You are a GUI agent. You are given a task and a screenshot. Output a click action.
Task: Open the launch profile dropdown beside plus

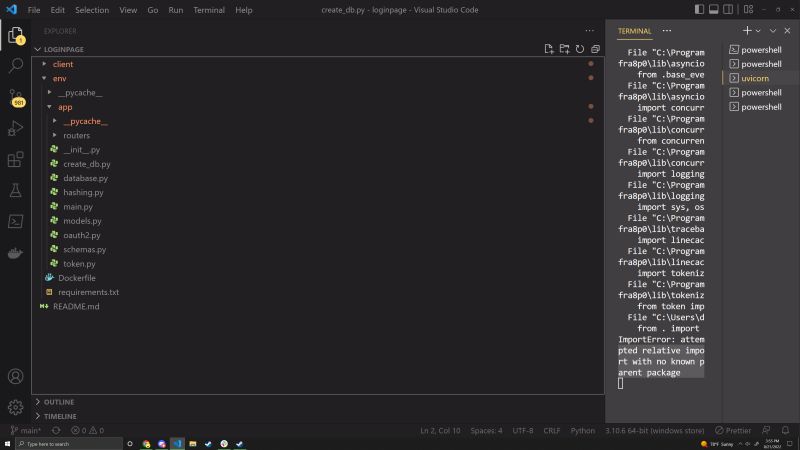tap(758, 31)
